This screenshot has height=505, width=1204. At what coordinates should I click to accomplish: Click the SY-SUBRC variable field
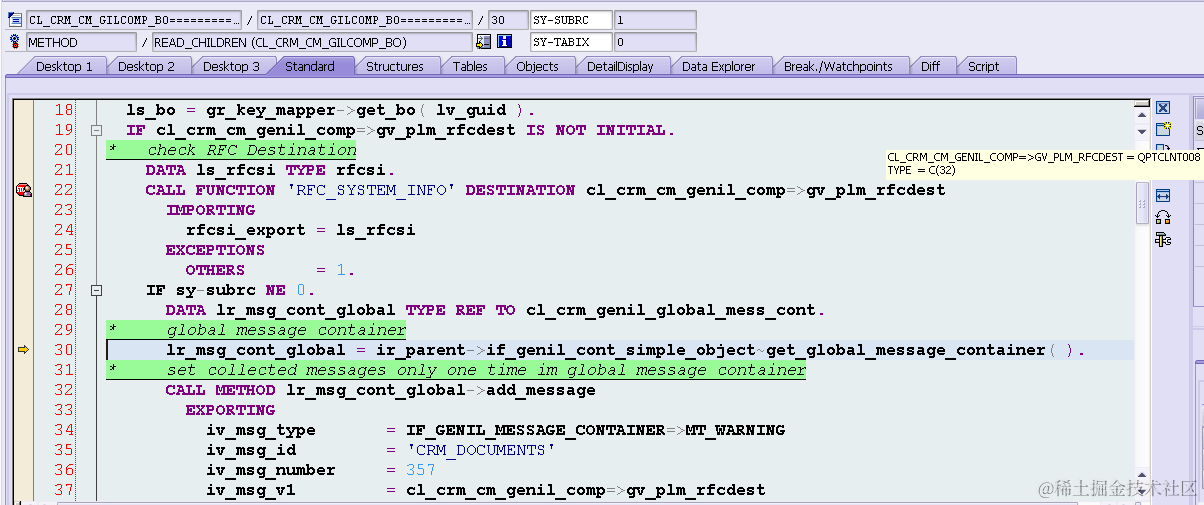(x=571, y=20)
